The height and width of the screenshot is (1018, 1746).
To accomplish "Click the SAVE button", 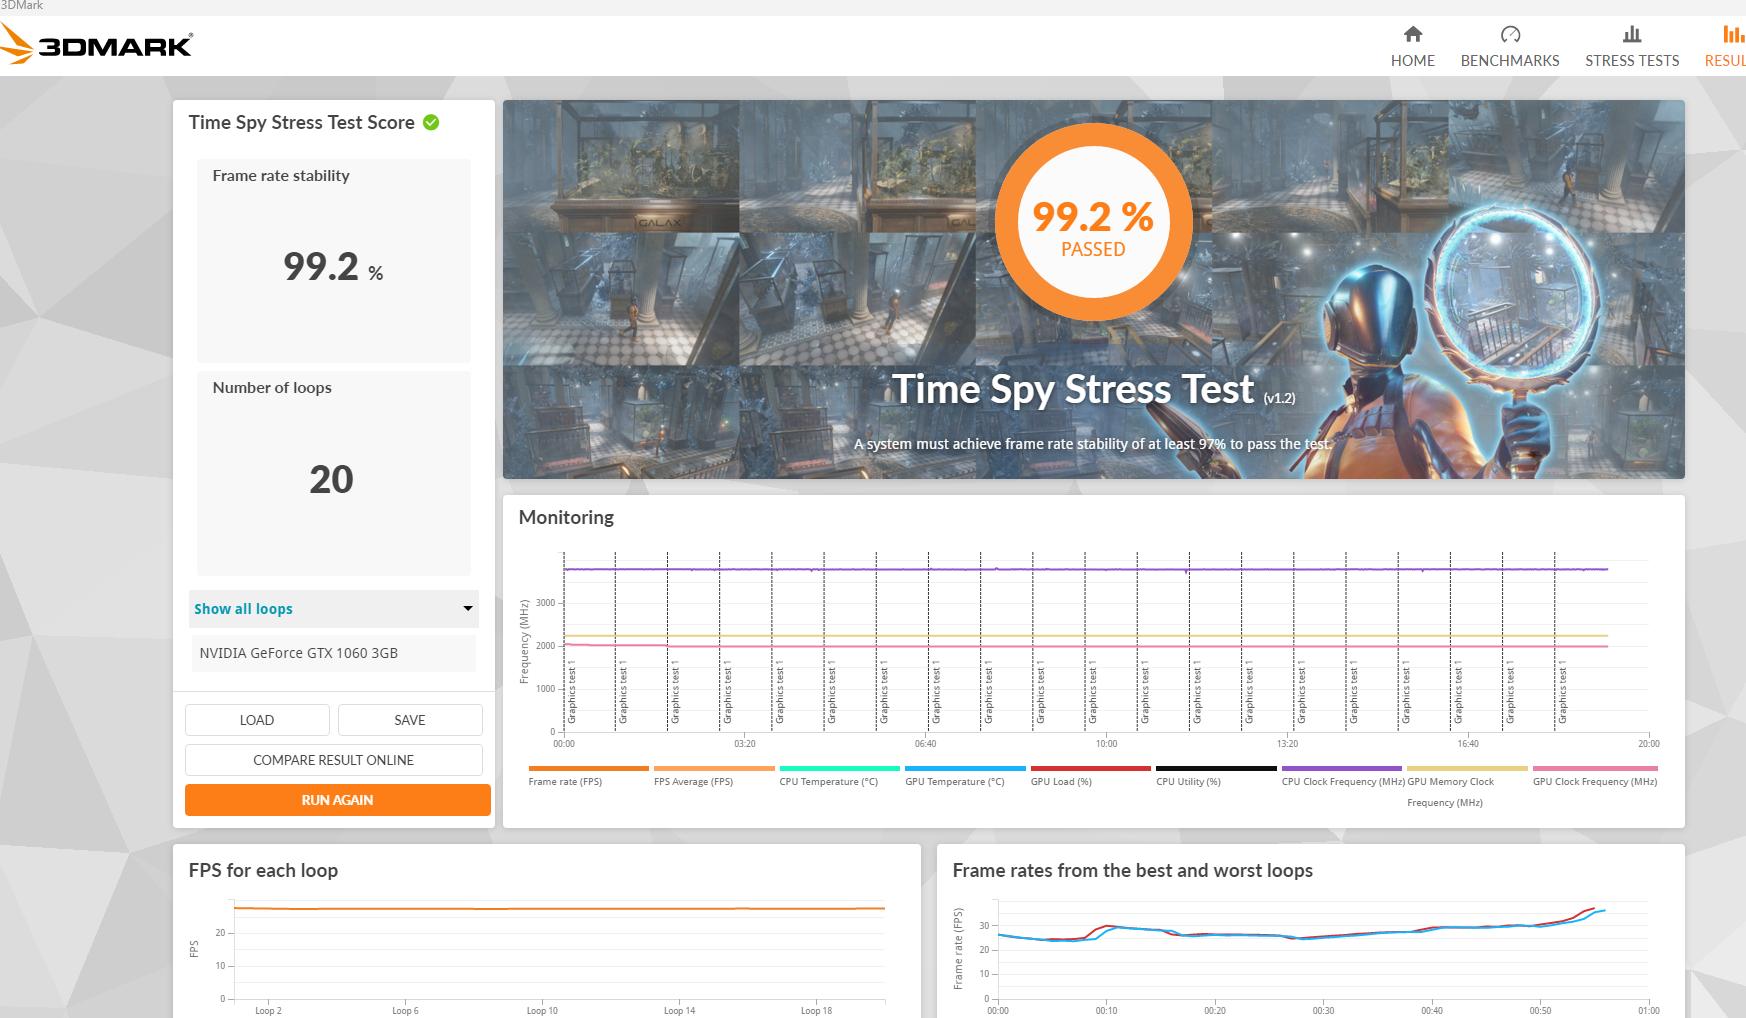I will point(410,720).
